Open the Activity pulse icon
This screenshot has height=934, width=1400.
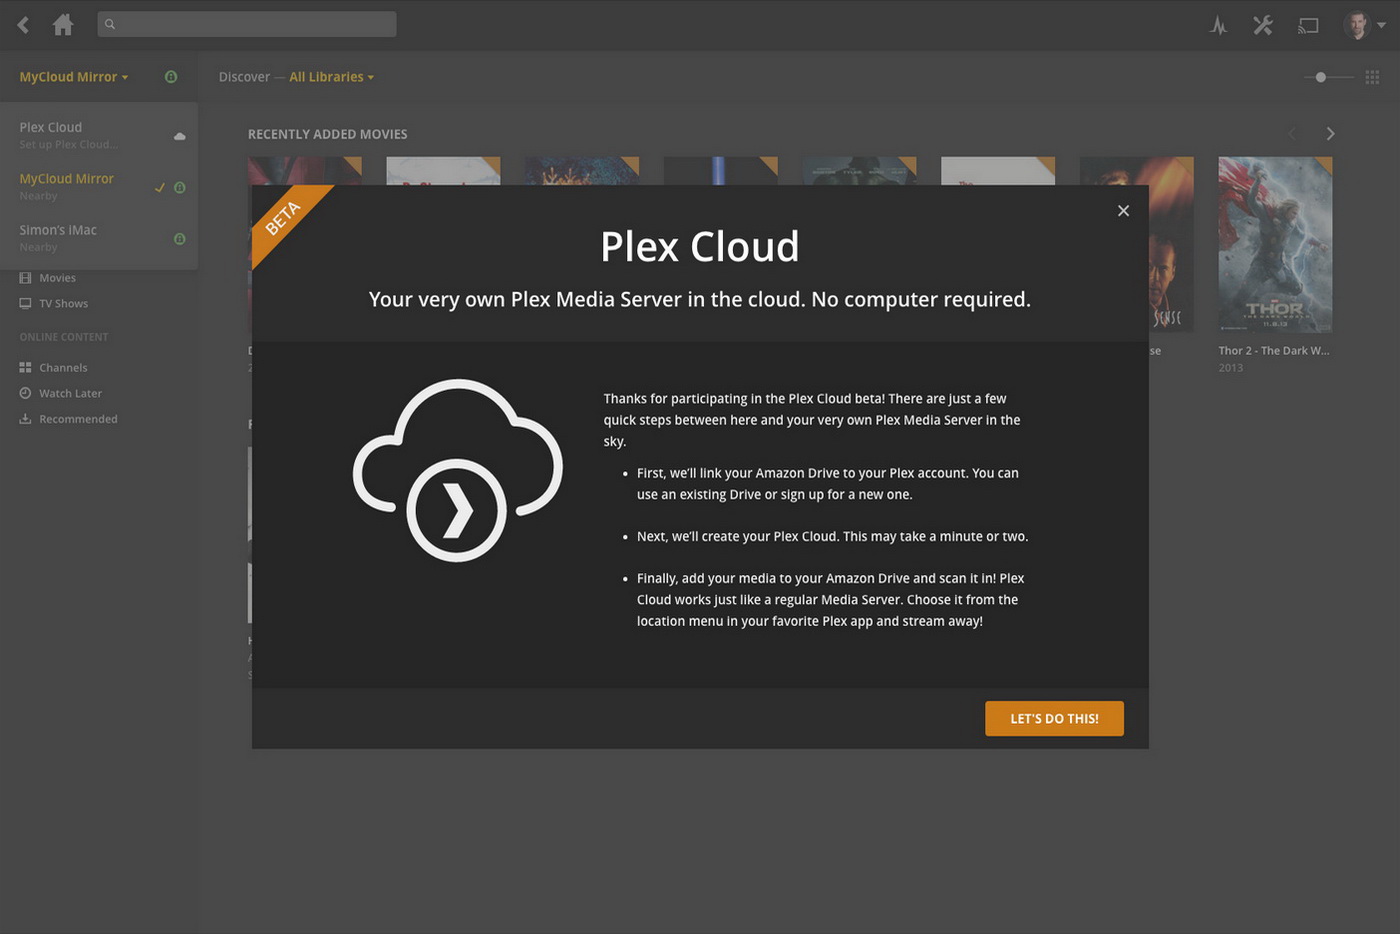1218,26
